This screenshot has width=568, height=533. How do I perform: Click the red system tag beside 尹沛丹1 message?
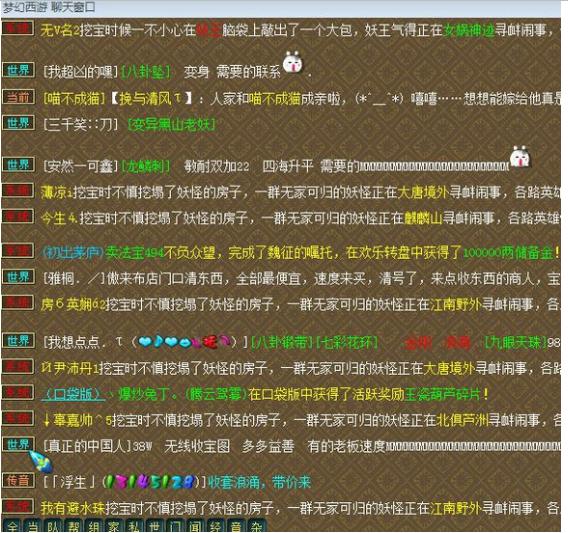point(18,366)
